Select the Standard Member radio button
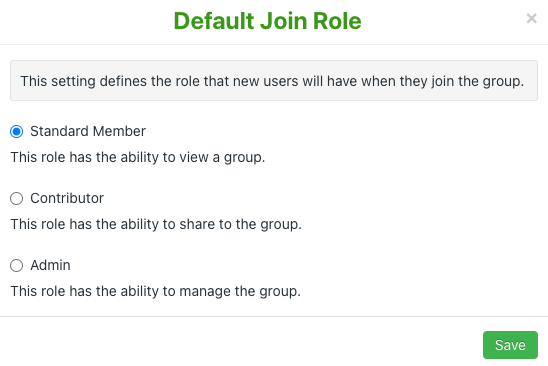The height and width of the screenshot is (366, 548). (16, 131)
